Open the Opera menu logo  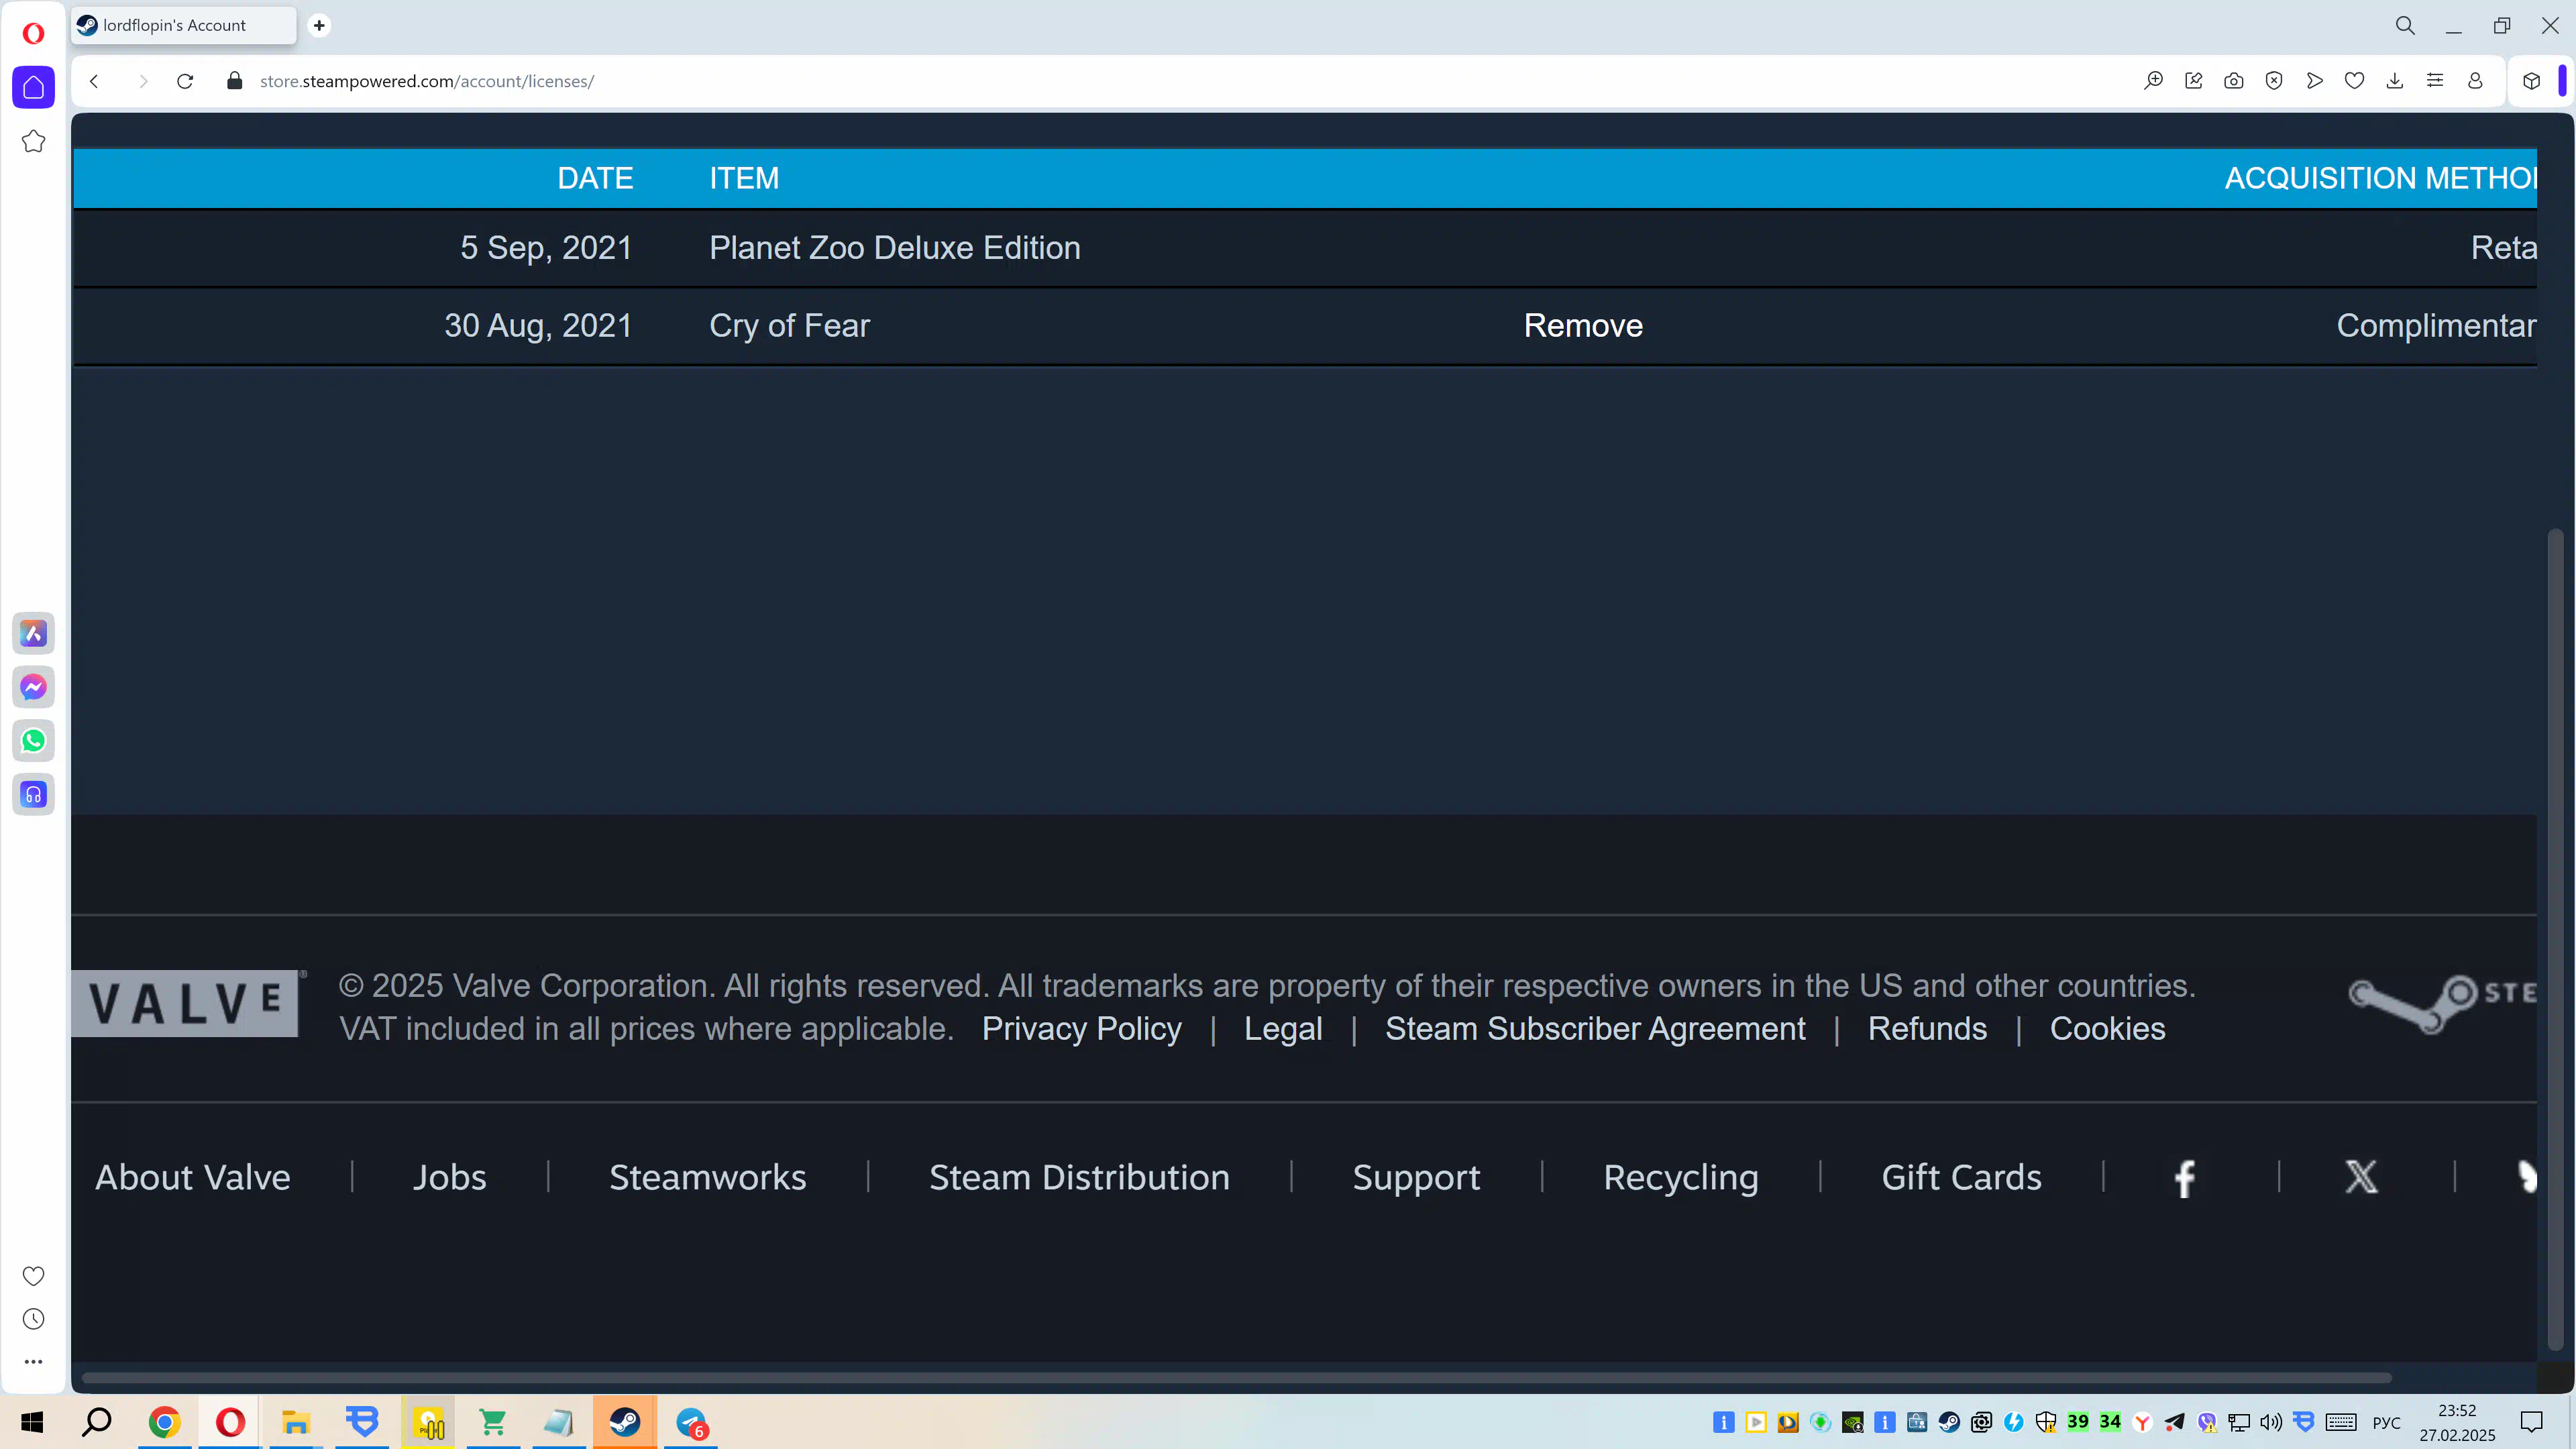33,33
